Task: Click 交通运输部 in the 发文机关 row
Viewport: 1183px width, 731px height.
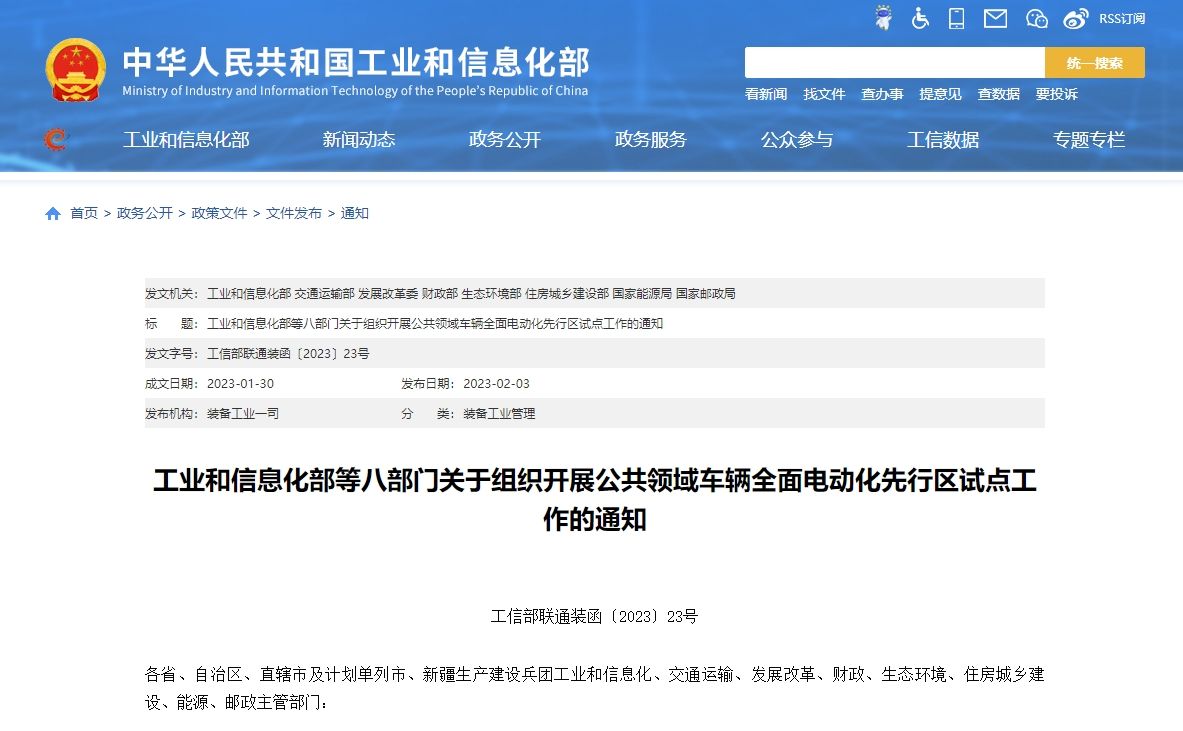Action: click(x=324, y=293)
